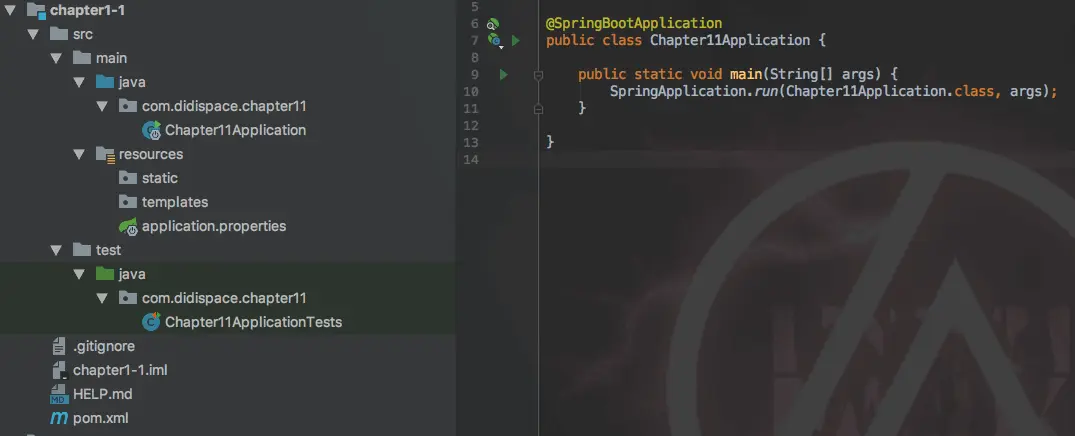Click the fold end marker on line 11
The height and width of the screenshot is (436, 1075).
pyautogui.click(x=538, y=108)
